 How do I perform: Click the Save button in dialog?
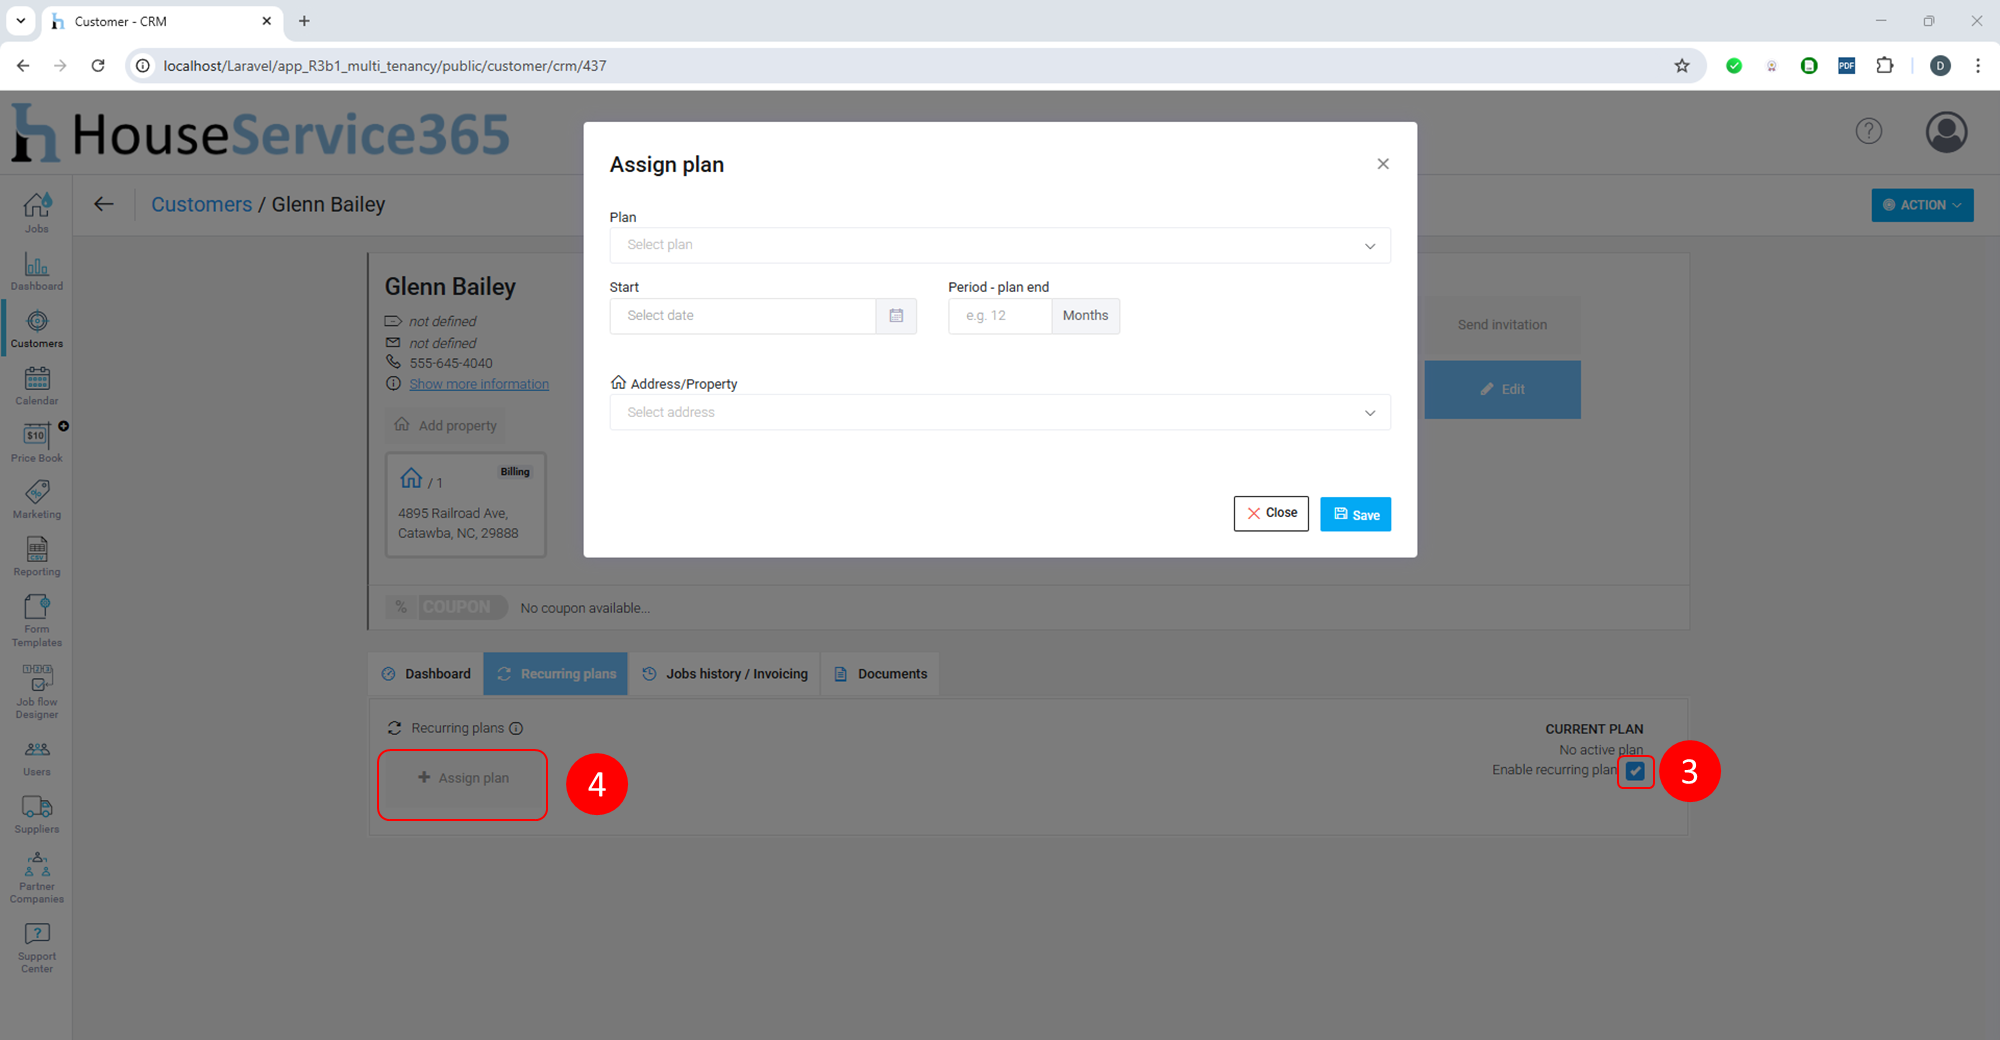tap(1355, 515)
